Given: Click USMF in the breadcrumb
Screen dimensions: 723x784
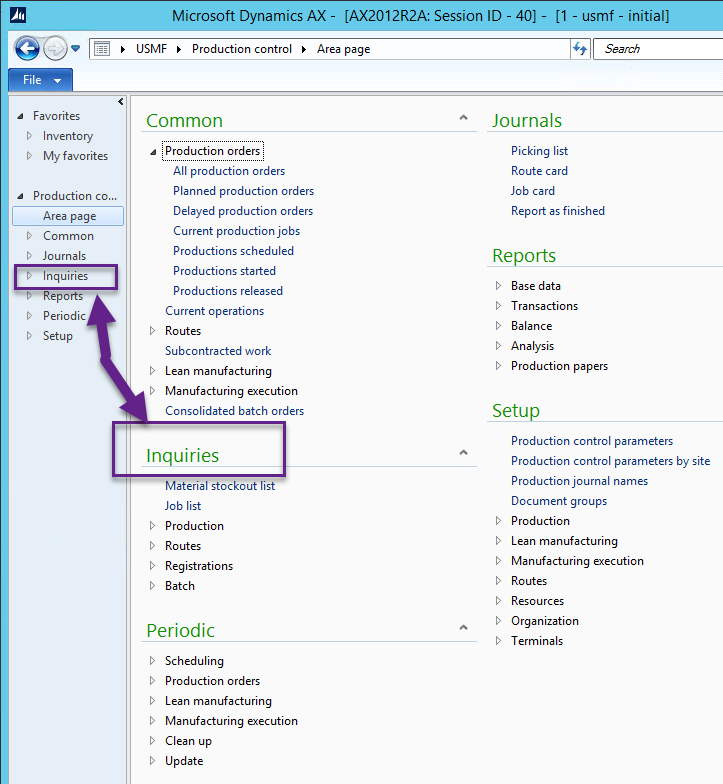Looking at the screenshot, I should (151, 49).
